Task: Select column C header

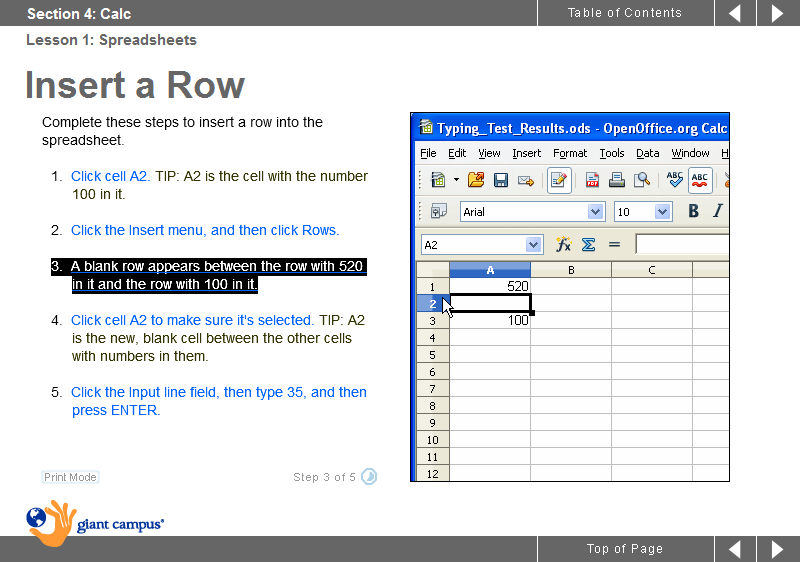Action: pyautogui.click(x=652, y=270)
